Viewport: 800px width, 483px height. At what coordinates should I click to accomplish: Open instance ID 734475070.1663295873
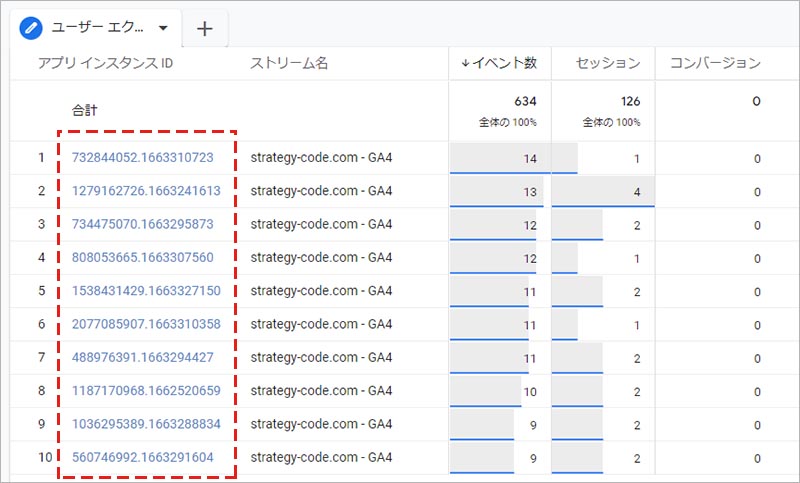[142, 224]
